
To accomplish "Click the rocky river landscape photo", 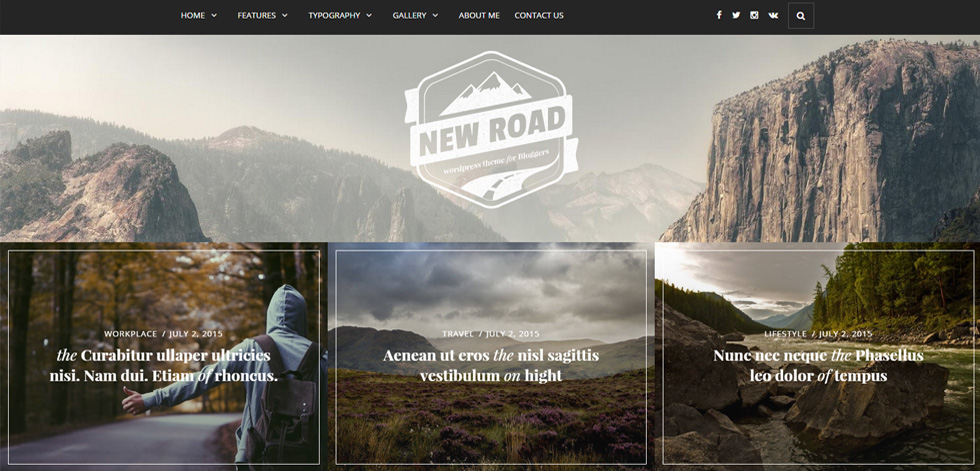I will (x=818, y=357).
